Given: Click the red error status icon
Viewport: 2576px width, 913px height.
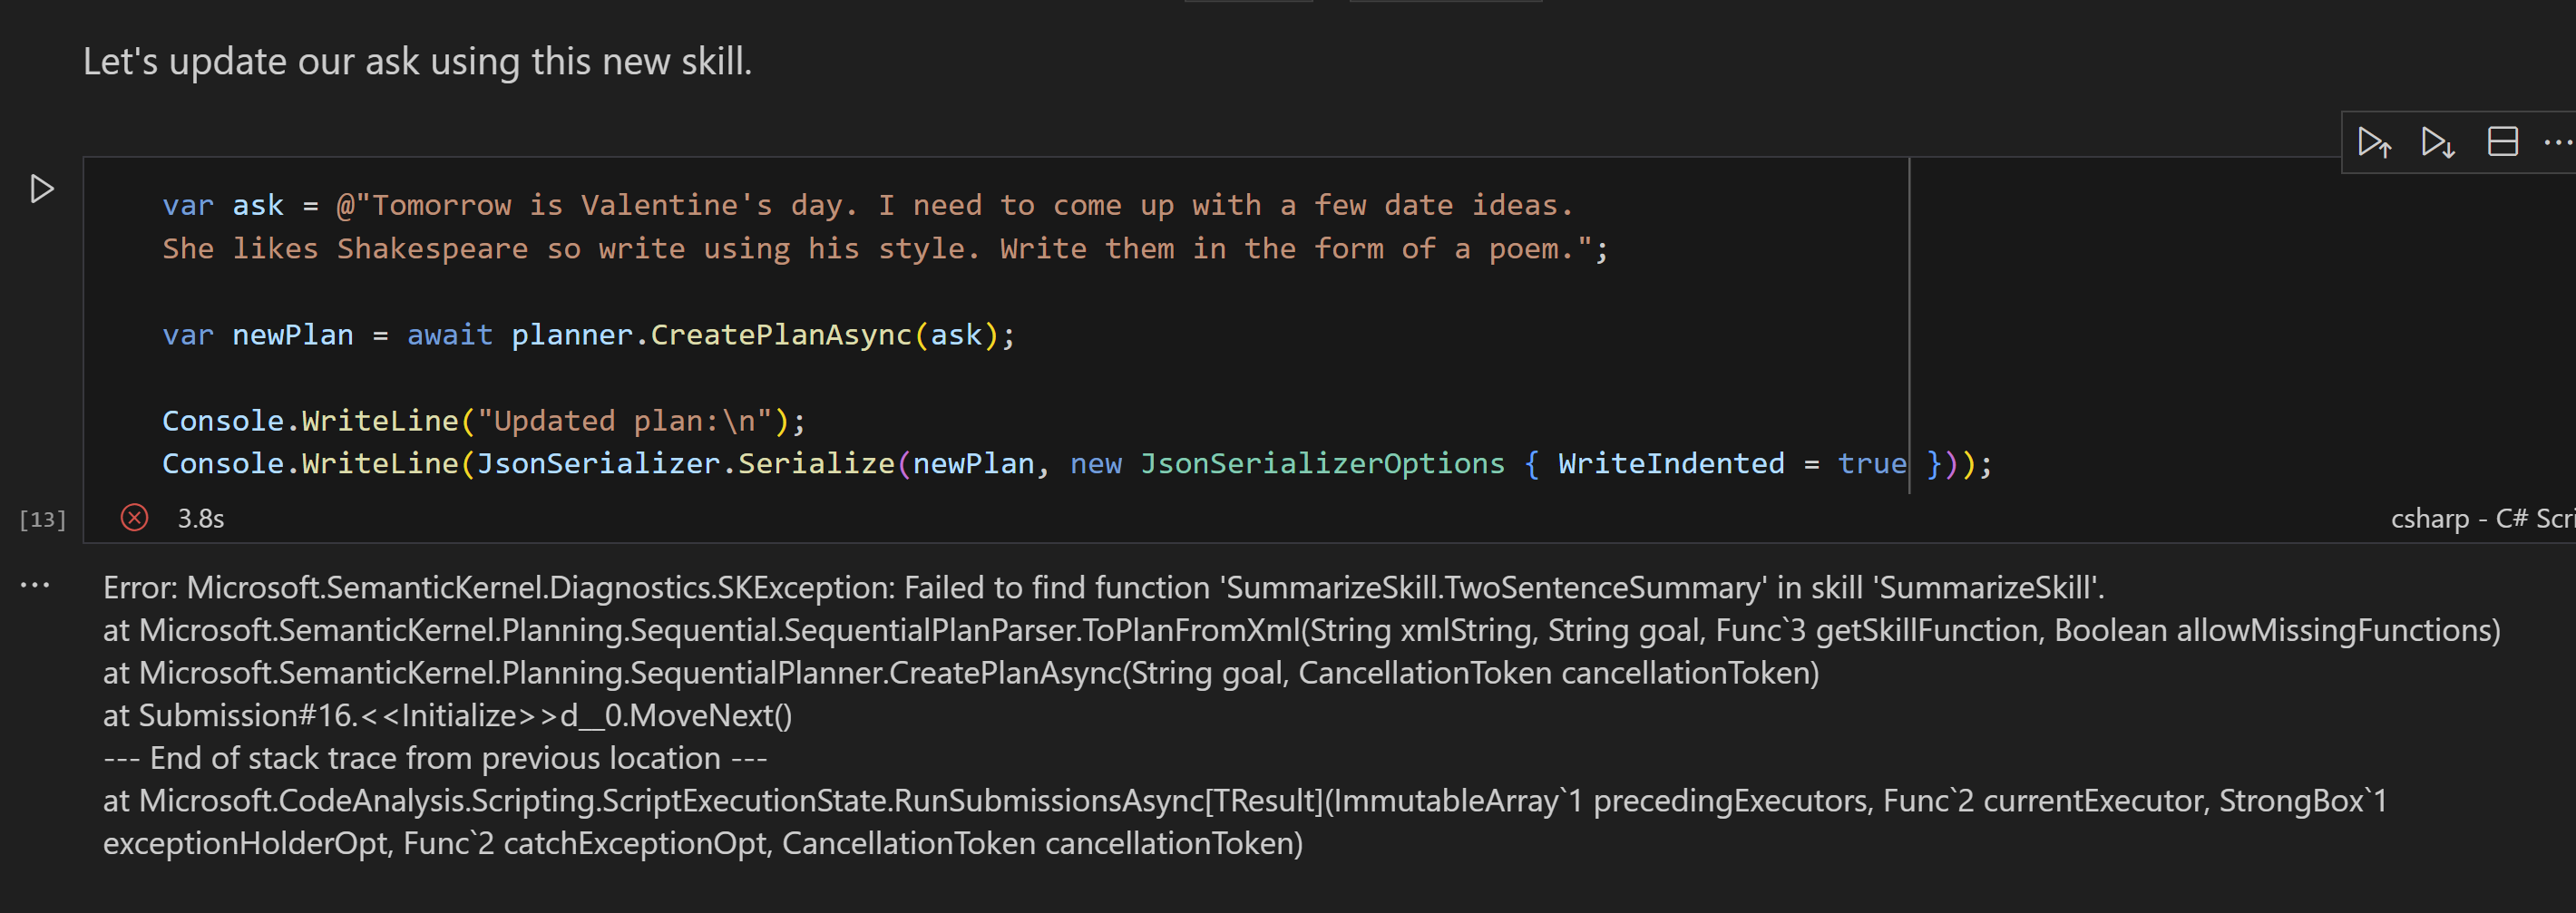Looking at the screenshot, I should (134, 517).
